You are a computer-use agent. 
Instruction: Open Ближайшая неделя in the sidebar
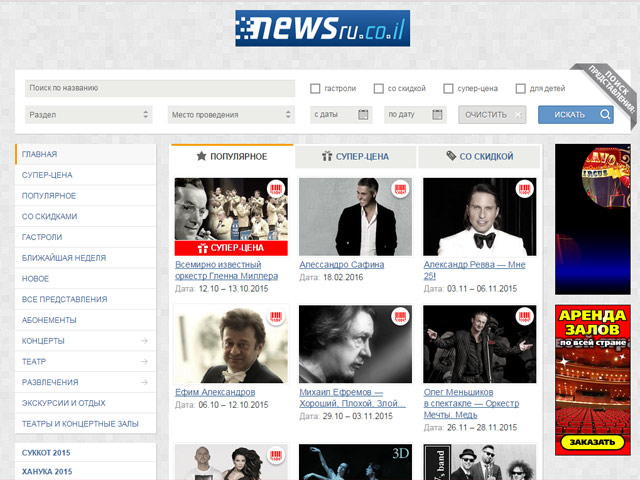click(x=86, y=258)
